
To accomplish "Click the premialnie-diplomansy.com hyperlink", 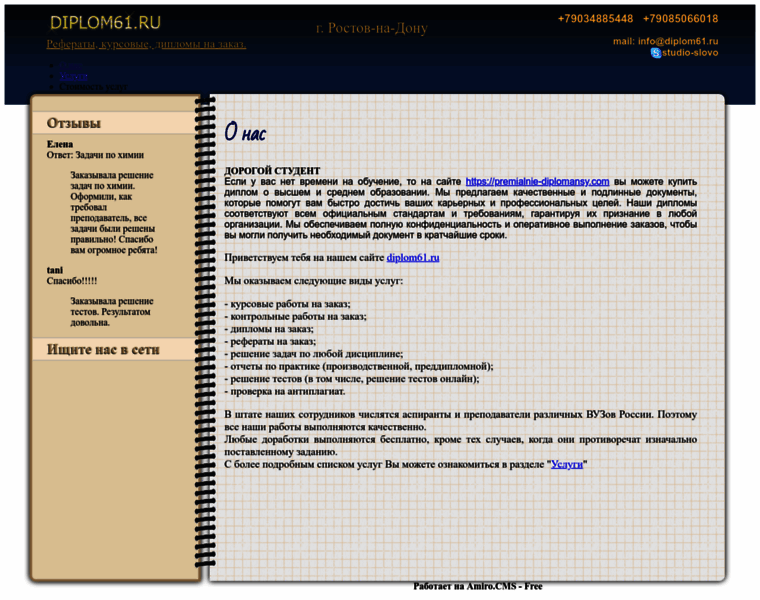I will [x=537, y=181].
